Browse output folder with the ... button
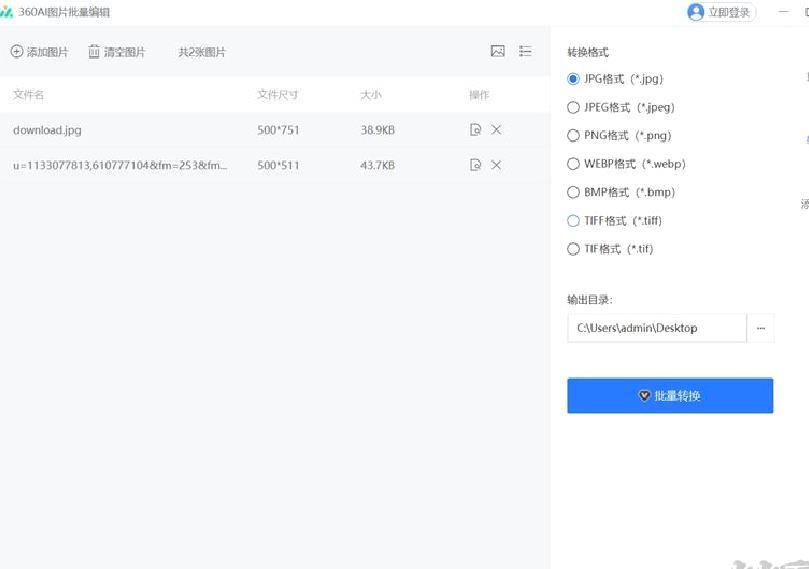 [761, 328]
